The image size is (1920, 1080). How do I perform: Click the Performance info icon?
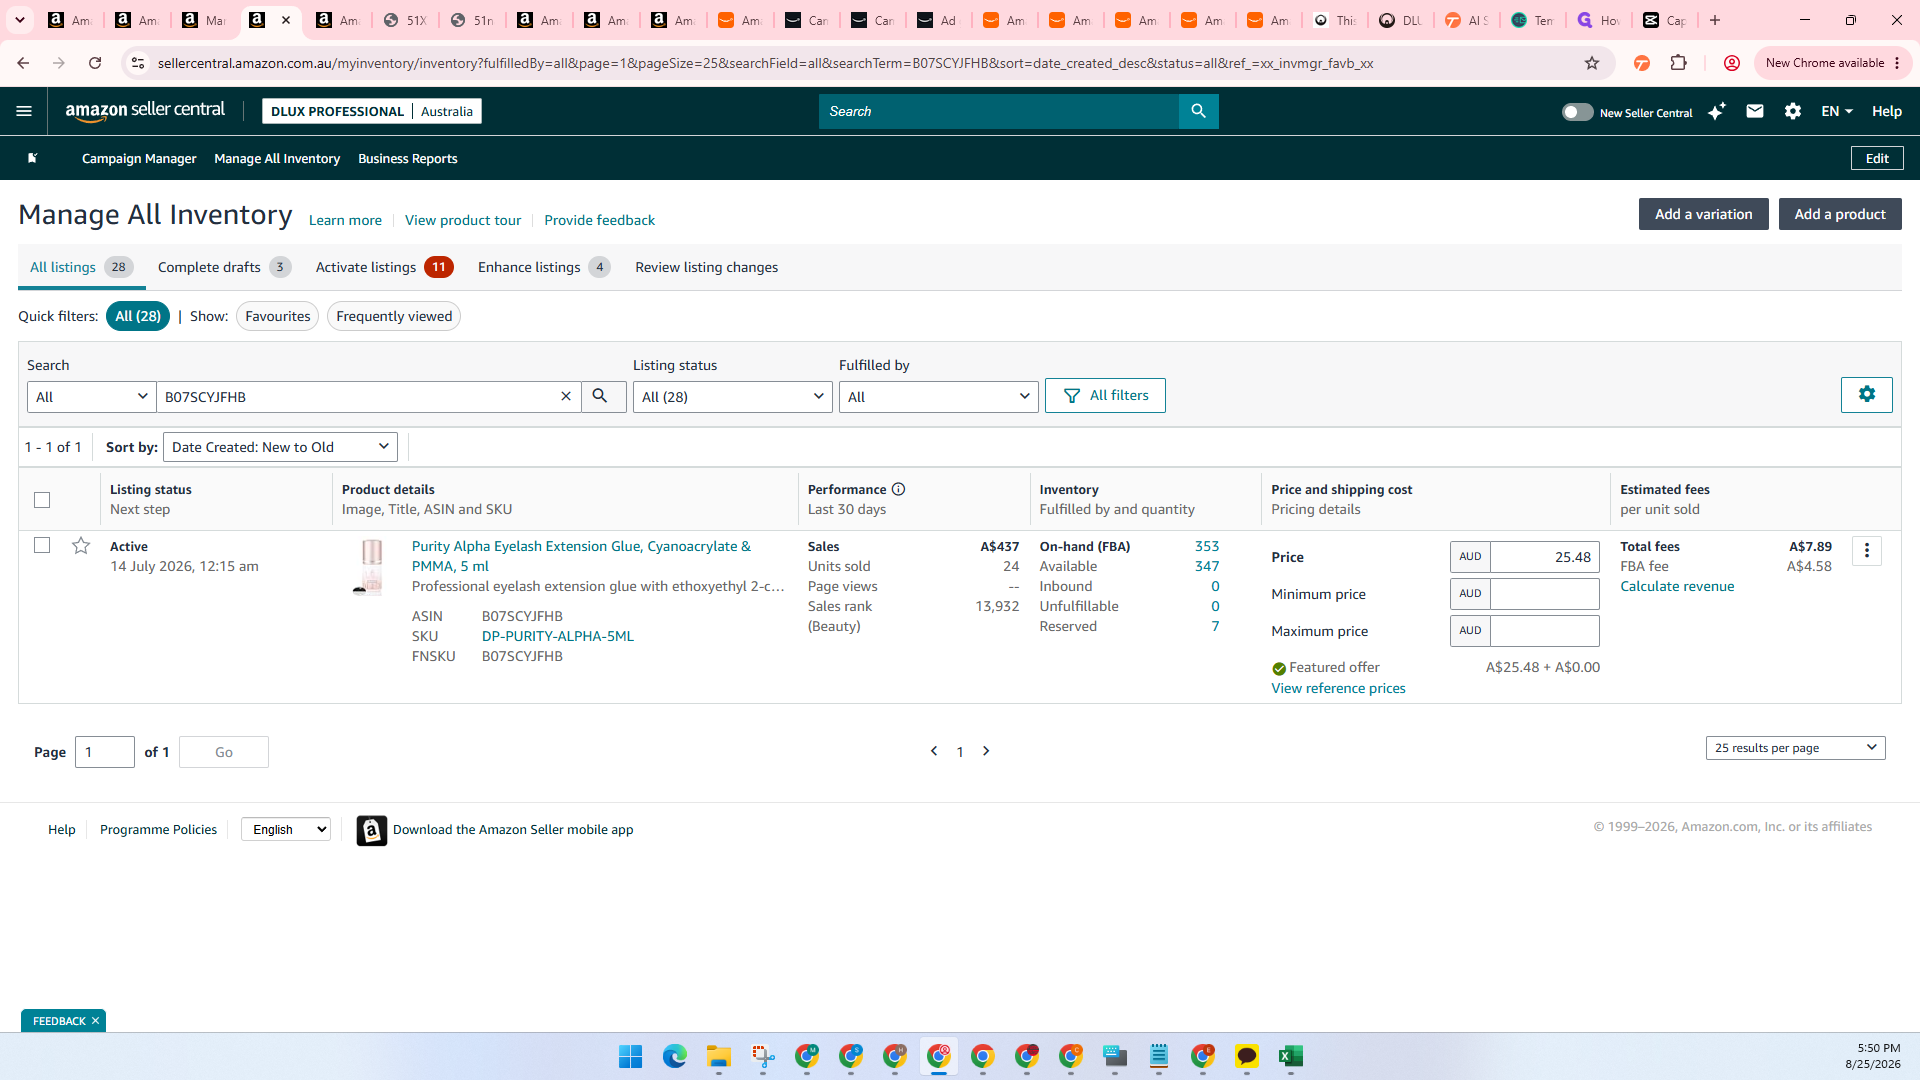(898, 489)
